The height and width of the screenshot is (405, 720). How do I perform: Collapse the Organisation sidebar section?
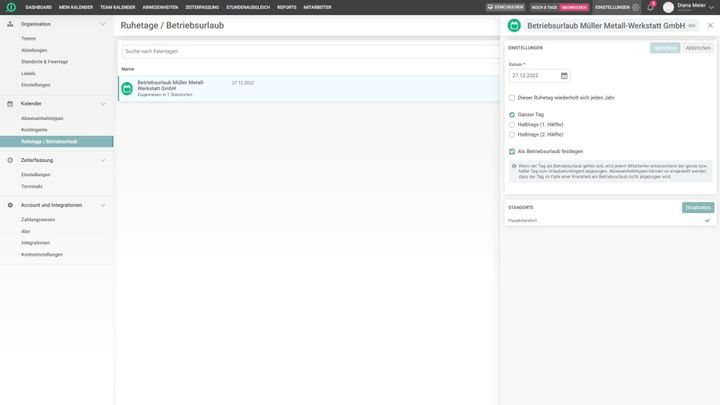(103, 24)
